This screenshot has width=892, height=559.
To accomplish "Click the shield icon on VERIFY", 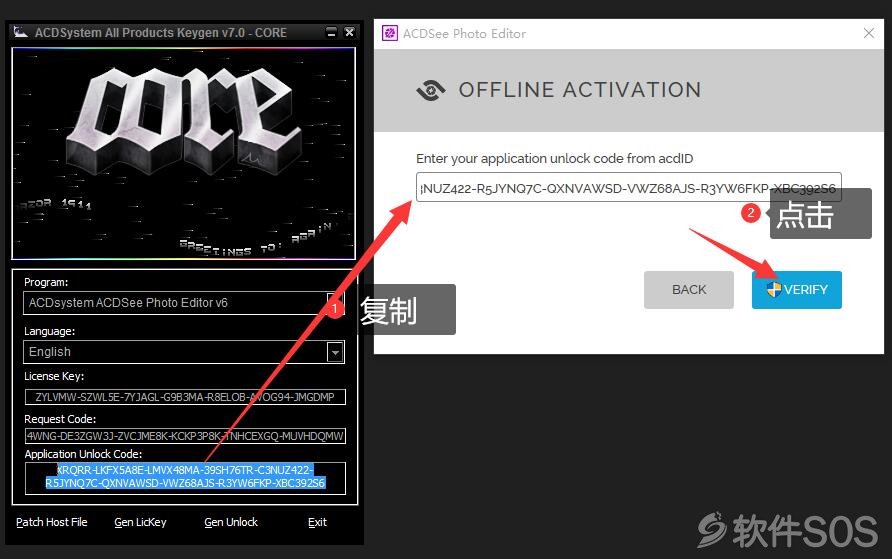I will (x=774, y=289).
